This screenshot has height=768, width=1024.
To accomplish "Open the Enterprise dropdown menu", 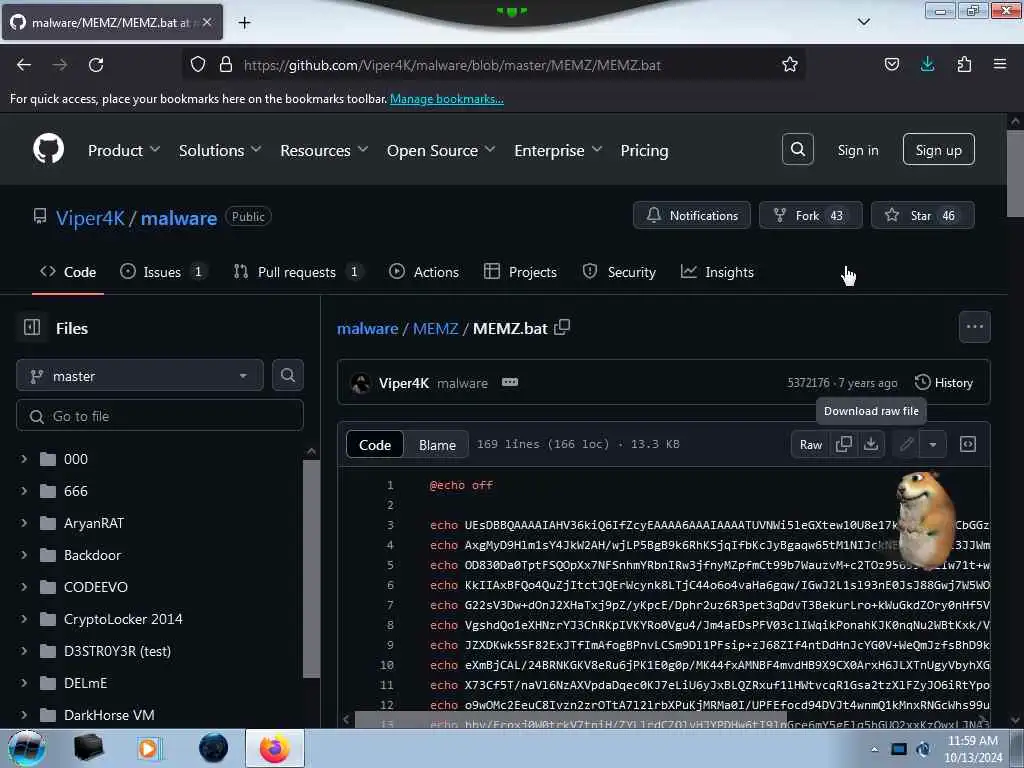I will tap(558, 150).
